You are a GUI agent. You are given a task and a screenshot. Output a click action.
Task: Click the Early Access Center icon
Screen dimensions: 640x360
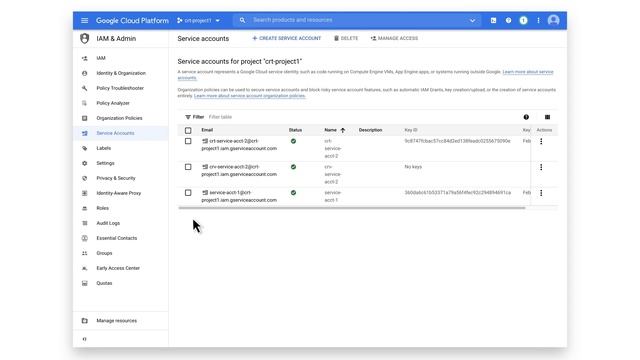tap(84, 268)
